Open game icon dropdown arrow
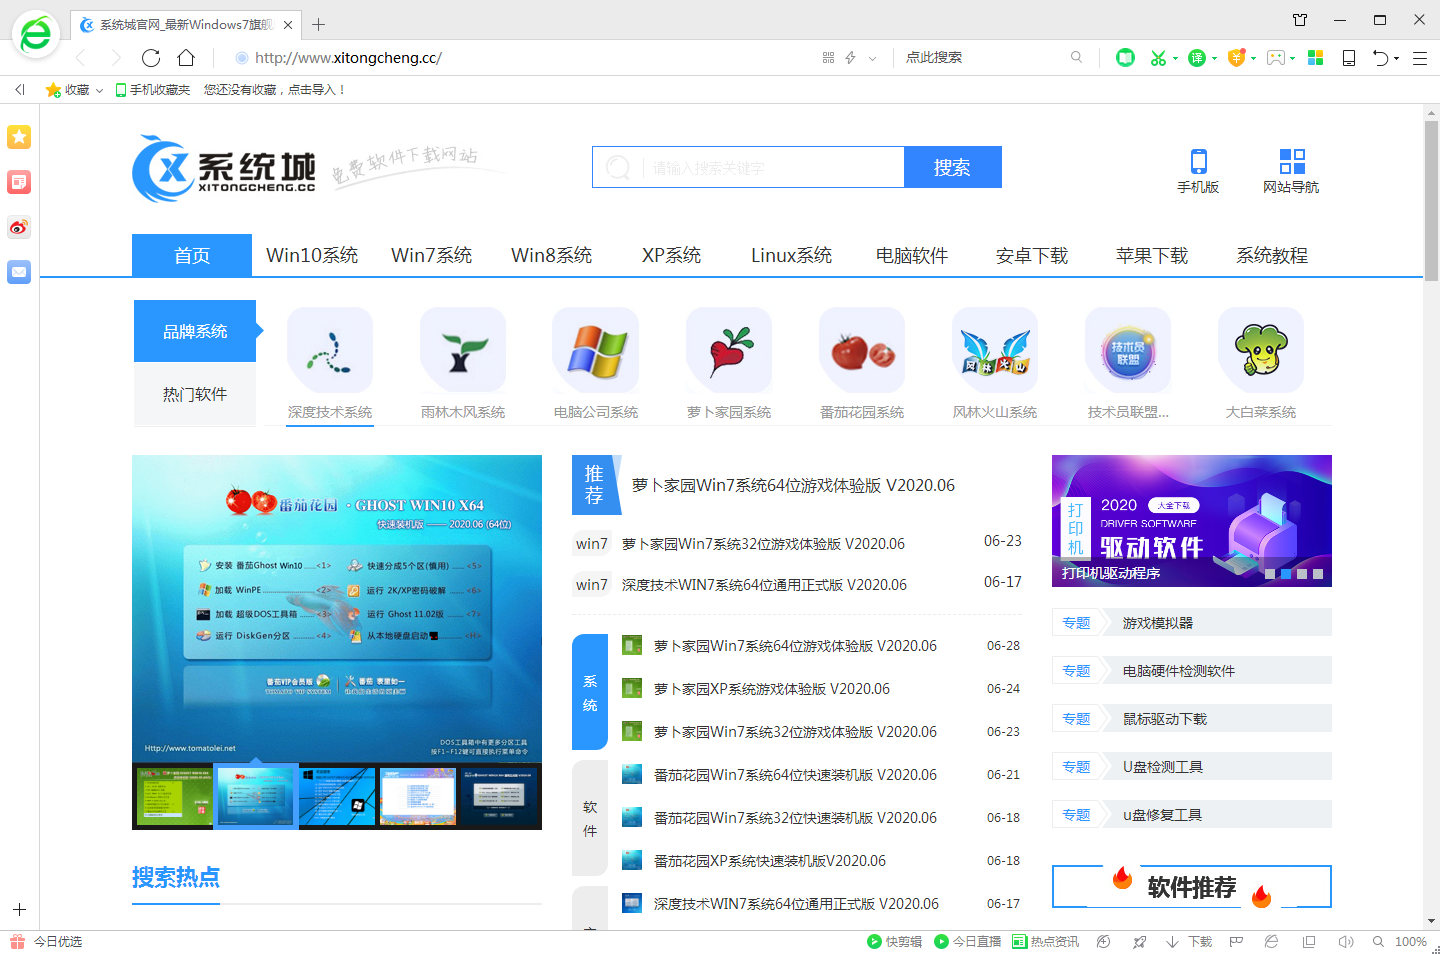 click(x=1292, y=58)
